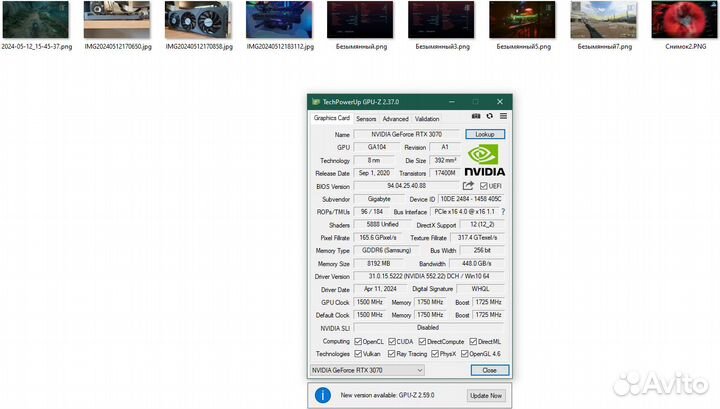Click the GPU field GA104
Viewport: 720px width, 409px height.
(377, 147)
